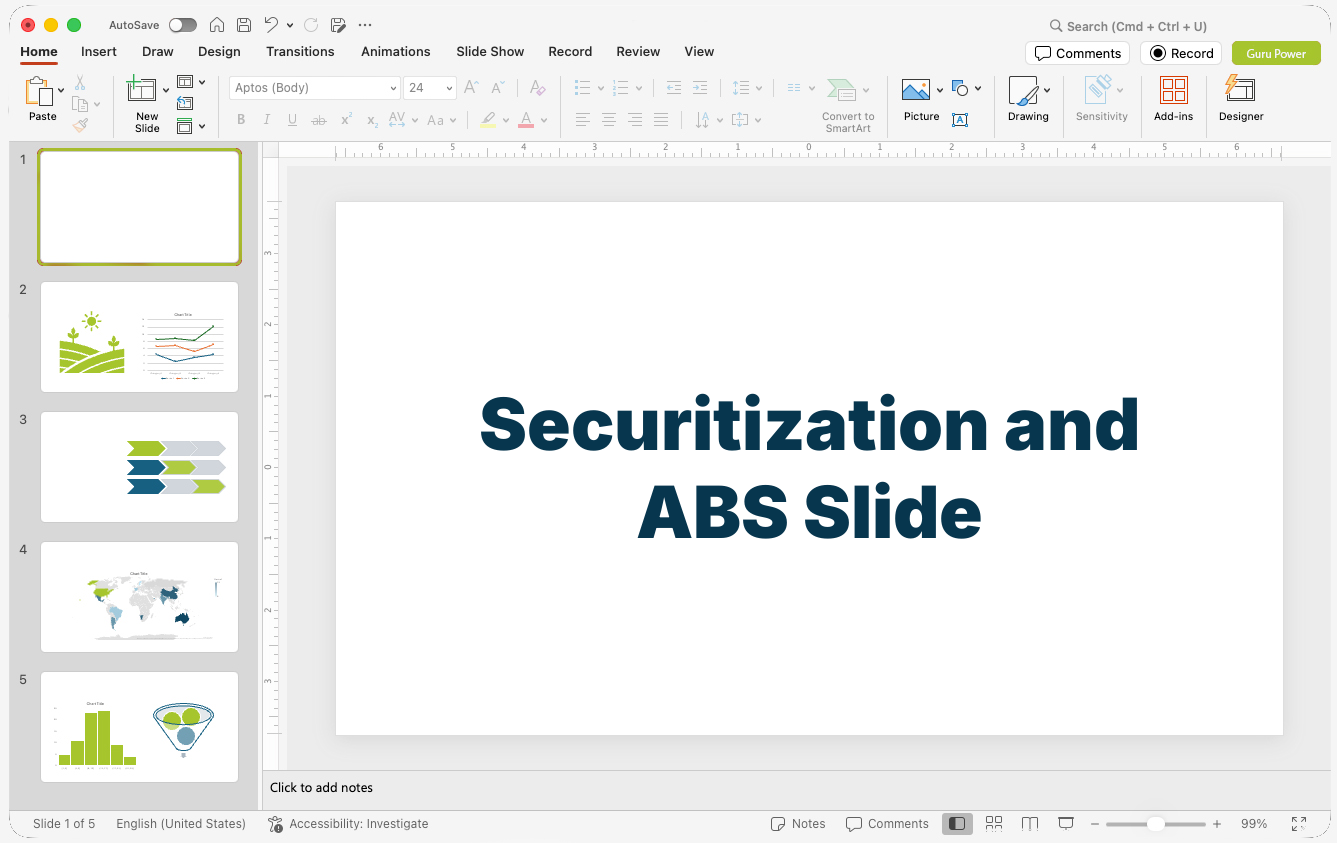Toggle Strikethrough formatting
The width and height of the screenshot is (1337, 843).
(x=319, y=120)
